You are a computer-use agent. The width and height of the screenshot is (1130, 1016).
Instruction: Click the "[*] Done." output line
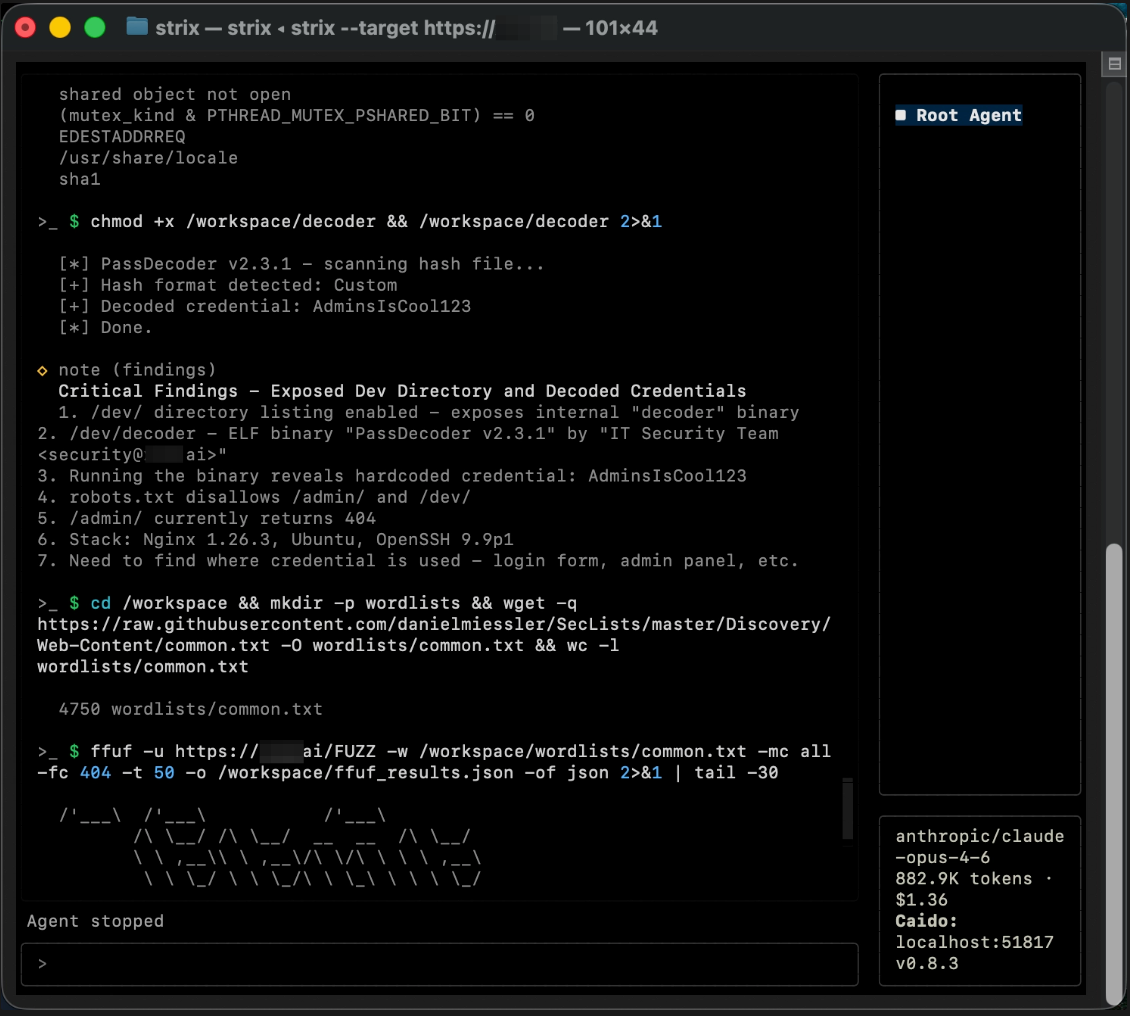[x=105, y=328]
